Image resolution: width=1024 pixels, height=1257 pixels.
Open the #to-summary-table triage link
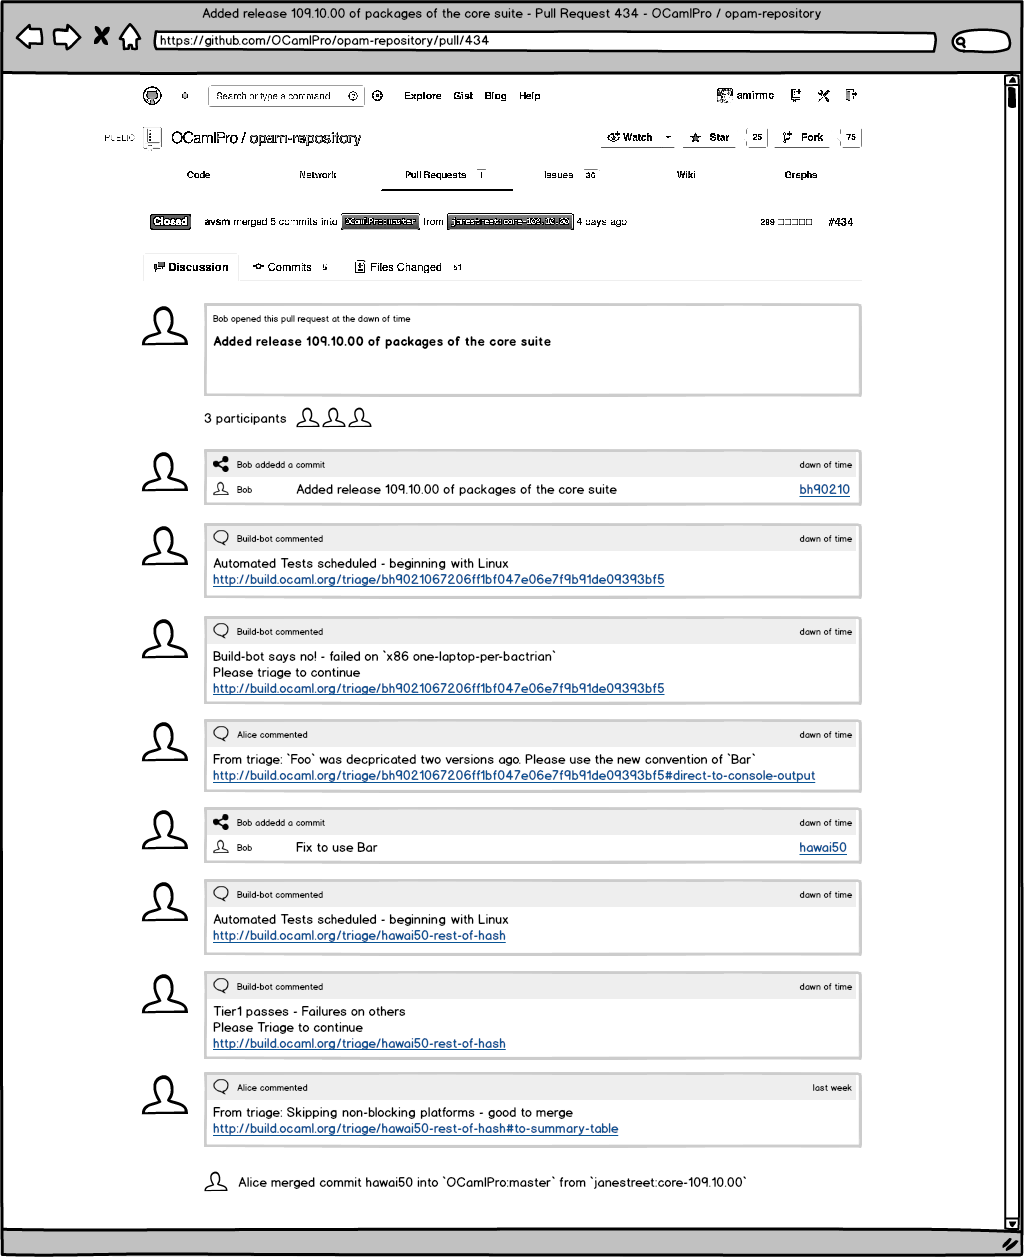pos(416,1129)
